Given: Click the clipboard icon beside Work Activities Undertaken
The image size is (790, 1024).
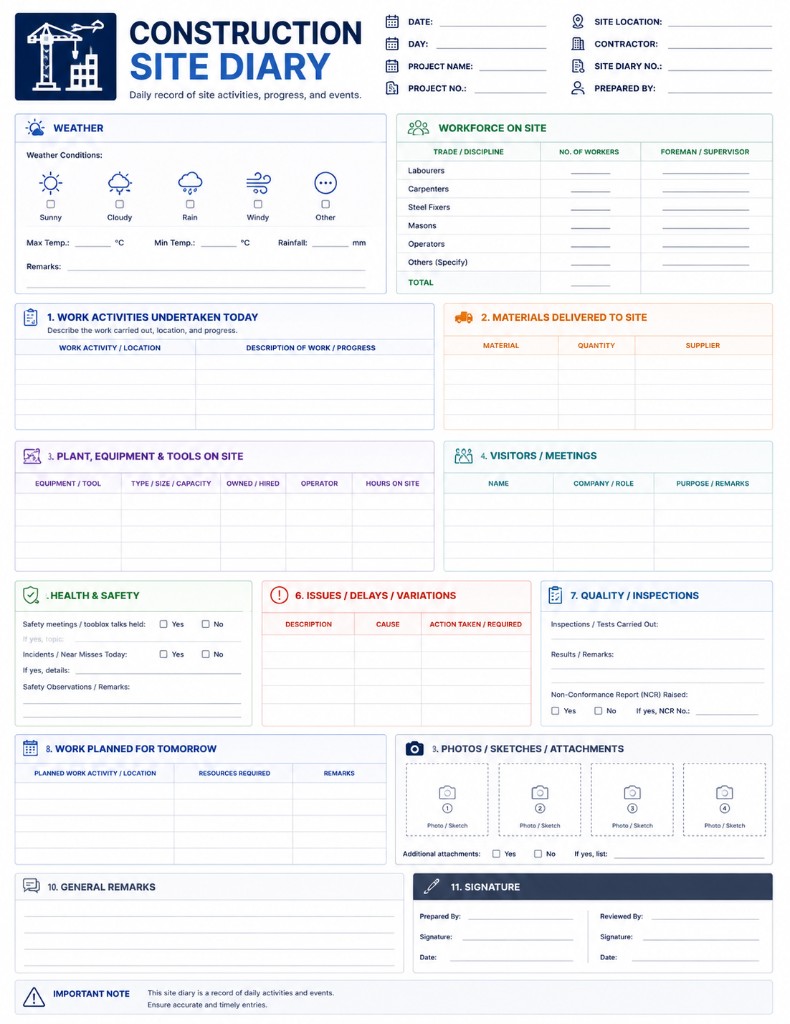Looking at the screenshot, I should pos(31,317).
